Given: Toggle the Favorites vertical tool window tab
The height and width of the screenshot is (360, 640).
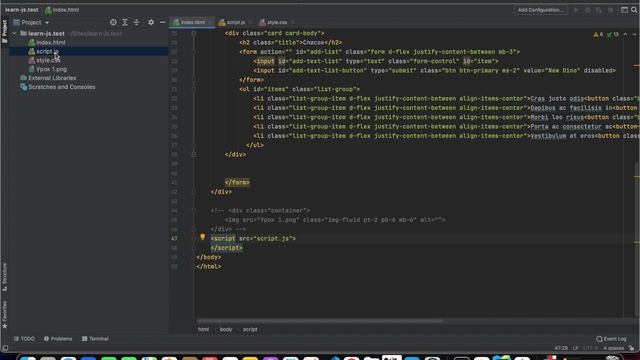Looking at the screenshot, I should click(x=4, y=314).
